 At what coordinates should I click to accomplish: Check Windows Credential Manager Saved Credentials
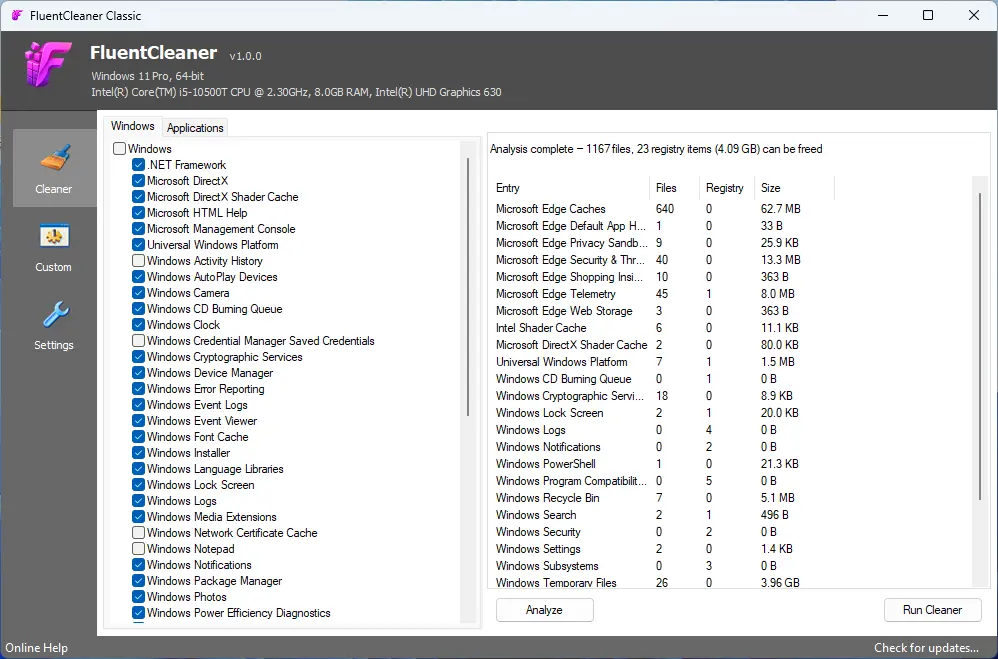tap(138, 340)
